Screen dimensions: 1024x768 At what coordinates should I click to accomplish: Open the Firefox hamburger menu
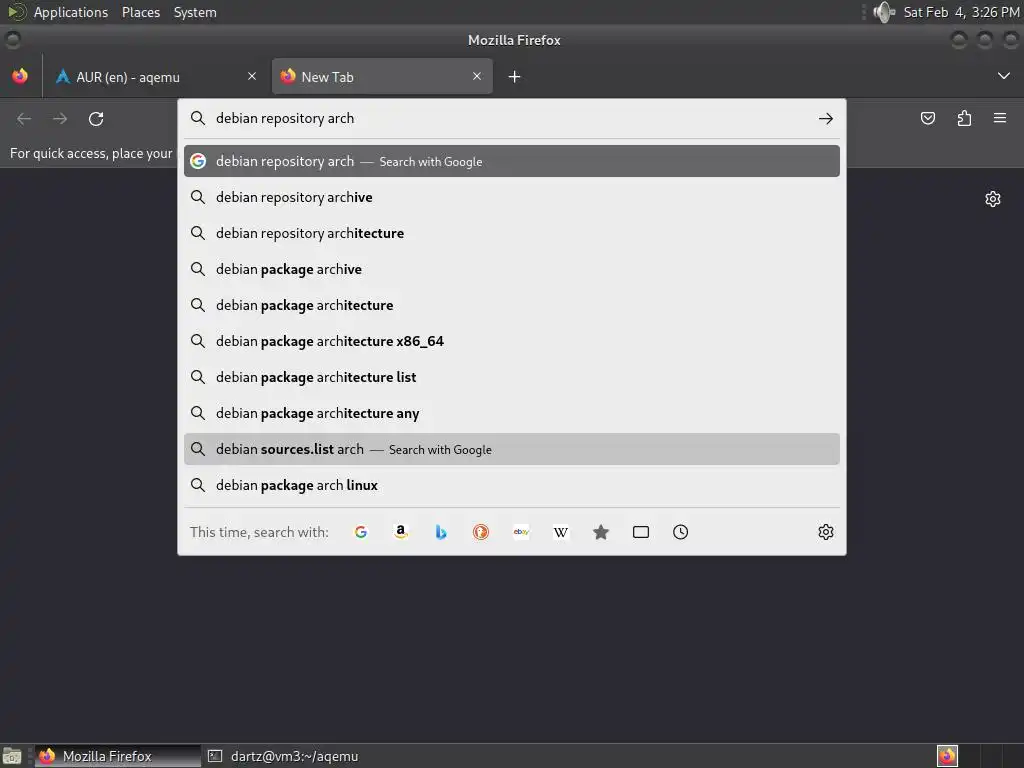click(x=1000, y=118)
